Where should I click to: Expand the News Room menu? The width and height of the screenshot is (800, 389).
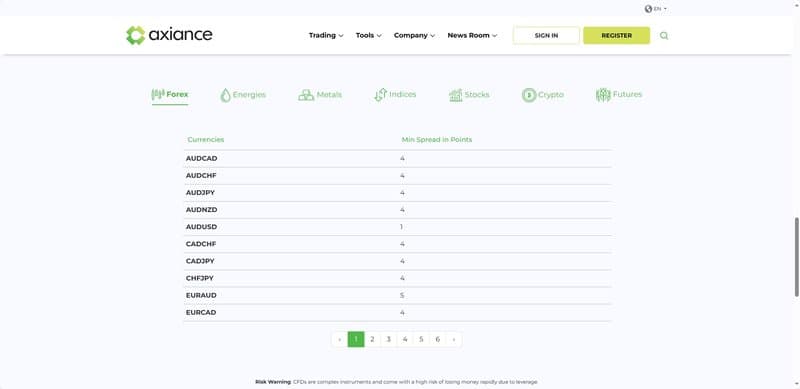pos(472,35)
